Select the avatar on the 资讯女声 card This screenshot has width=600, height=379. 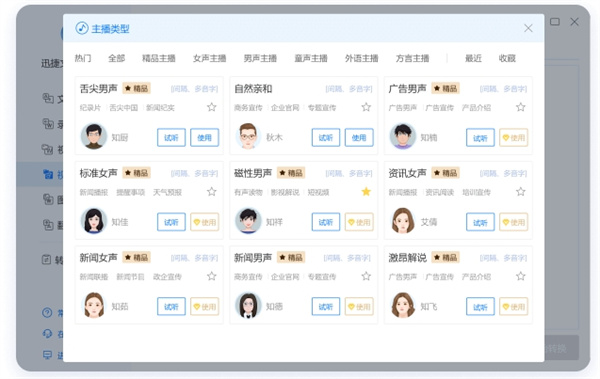coord(403,221)
